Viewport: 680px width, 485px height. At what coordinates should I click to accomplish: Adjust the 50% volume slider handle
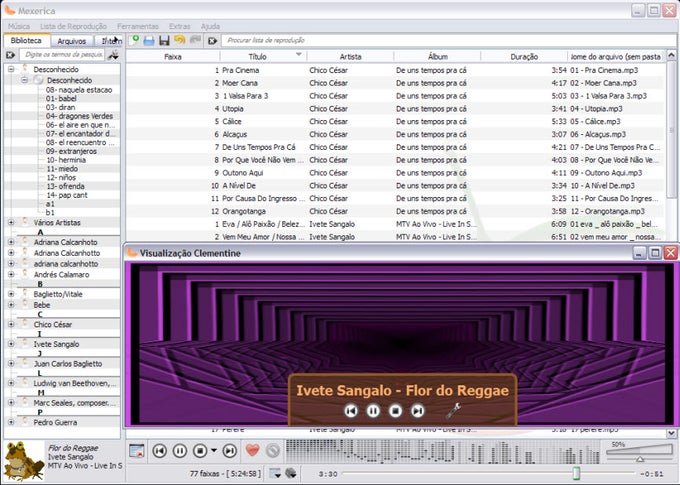pos(640,459)
